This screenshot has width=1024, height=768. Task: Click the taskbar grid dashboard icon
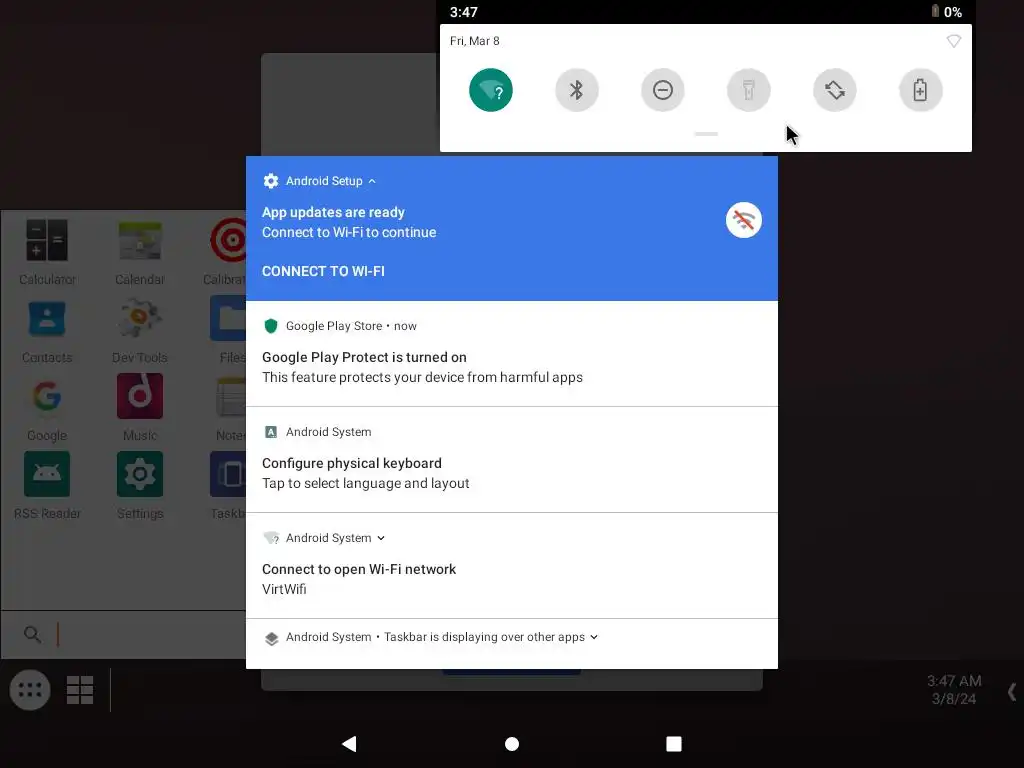(x=80, y=690)
